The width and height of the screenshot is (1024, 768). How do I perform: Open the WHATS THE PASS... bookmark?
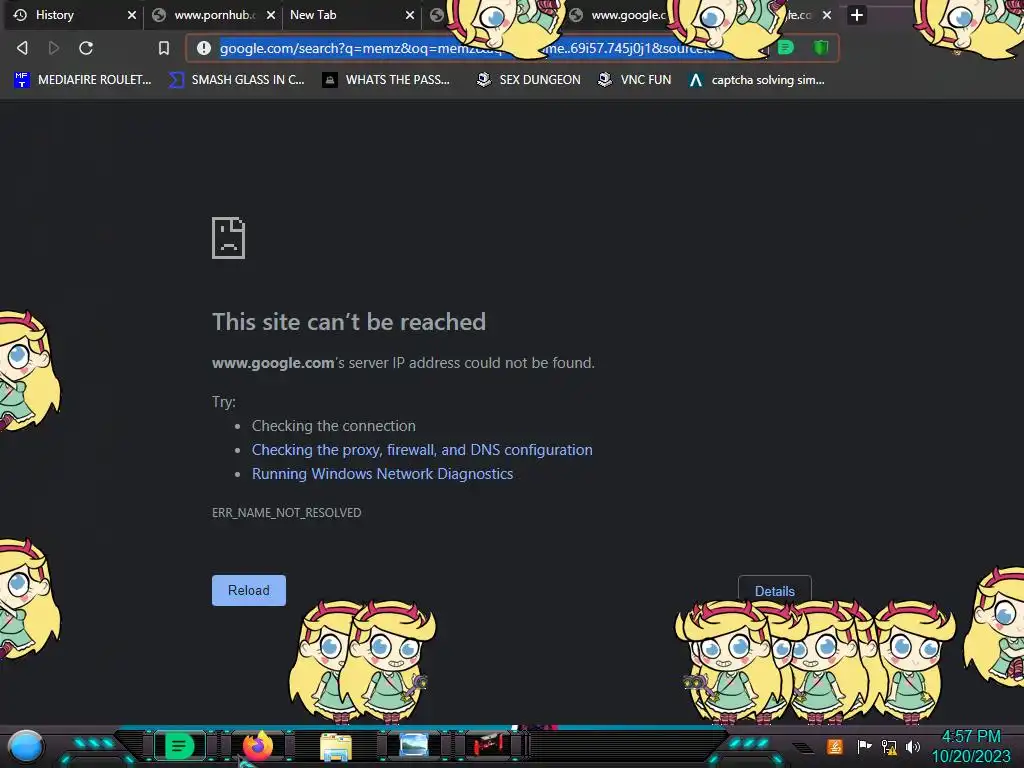[x=387, y=80]
